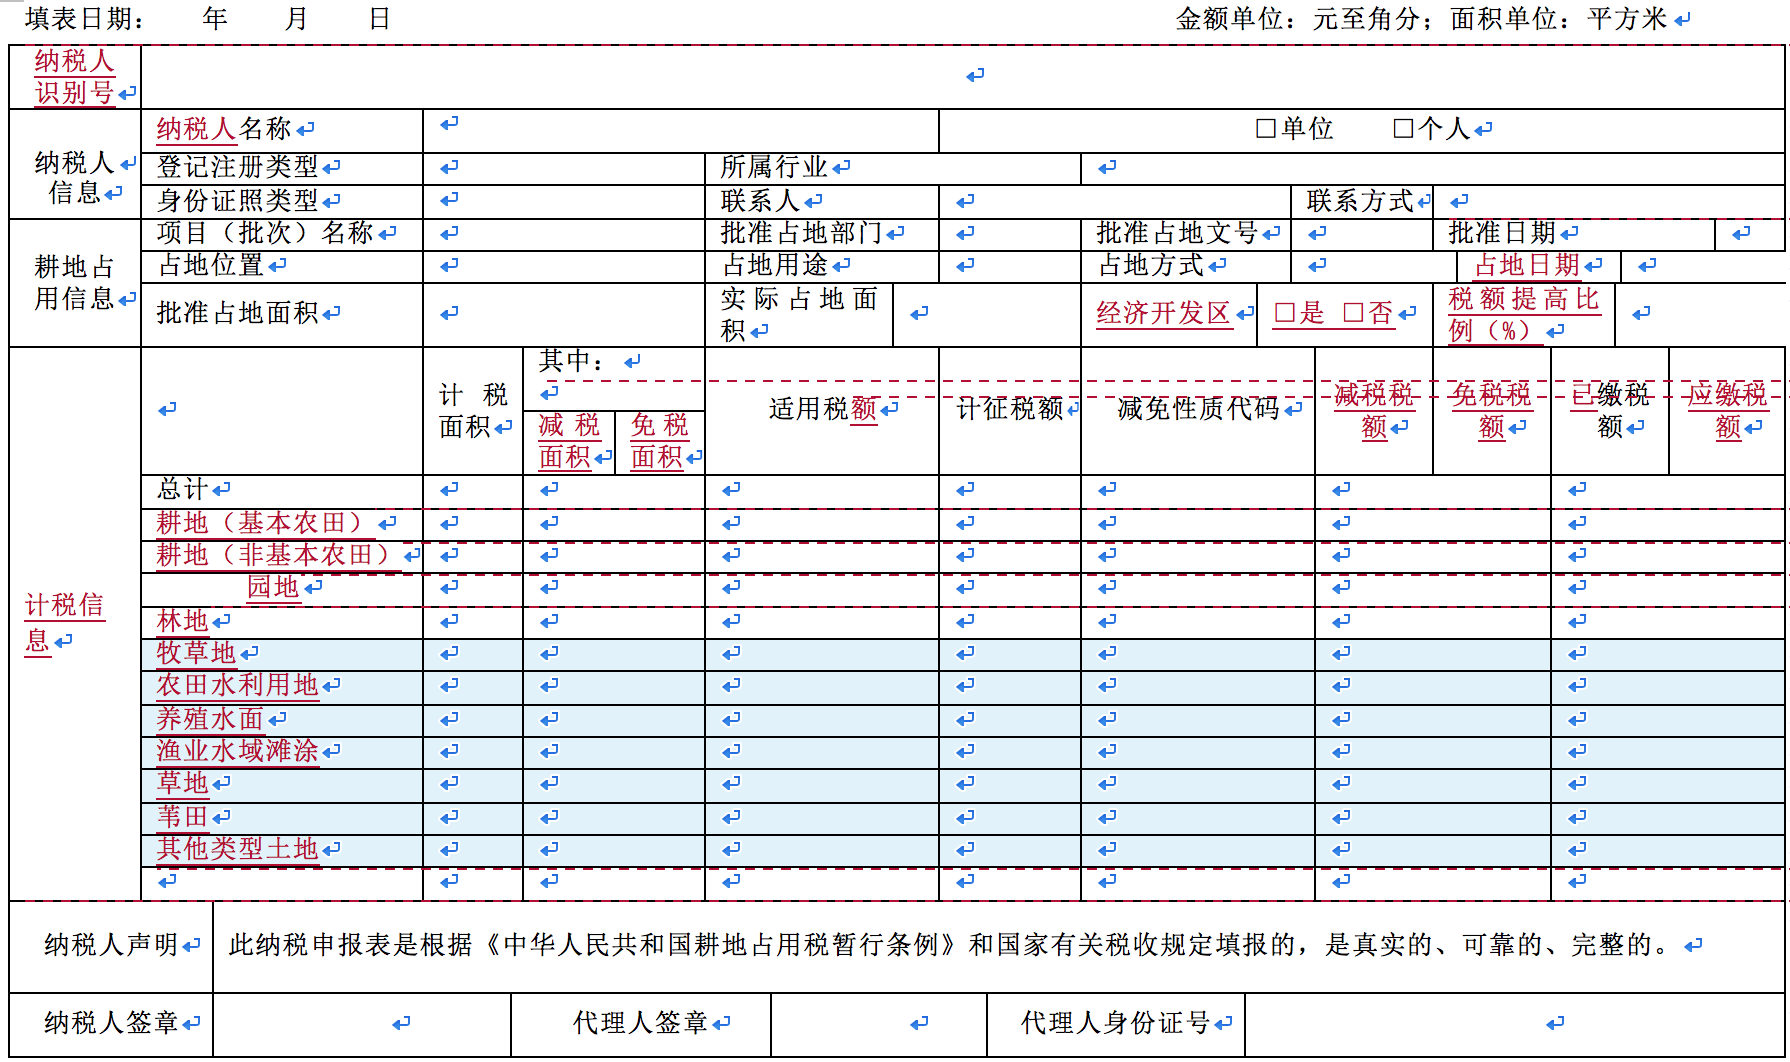The width and height of the screenshot is (1790, 1062).
Task: Click the 纳税人签章 label
Action: [111, 1023]
